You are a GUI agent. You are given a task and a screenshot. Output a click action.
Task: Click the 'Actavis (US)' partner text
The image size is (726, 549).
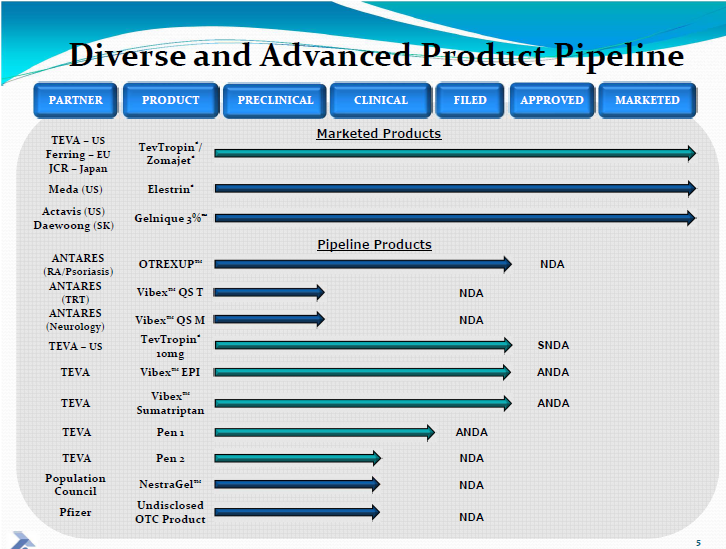[x=74, y=212]
